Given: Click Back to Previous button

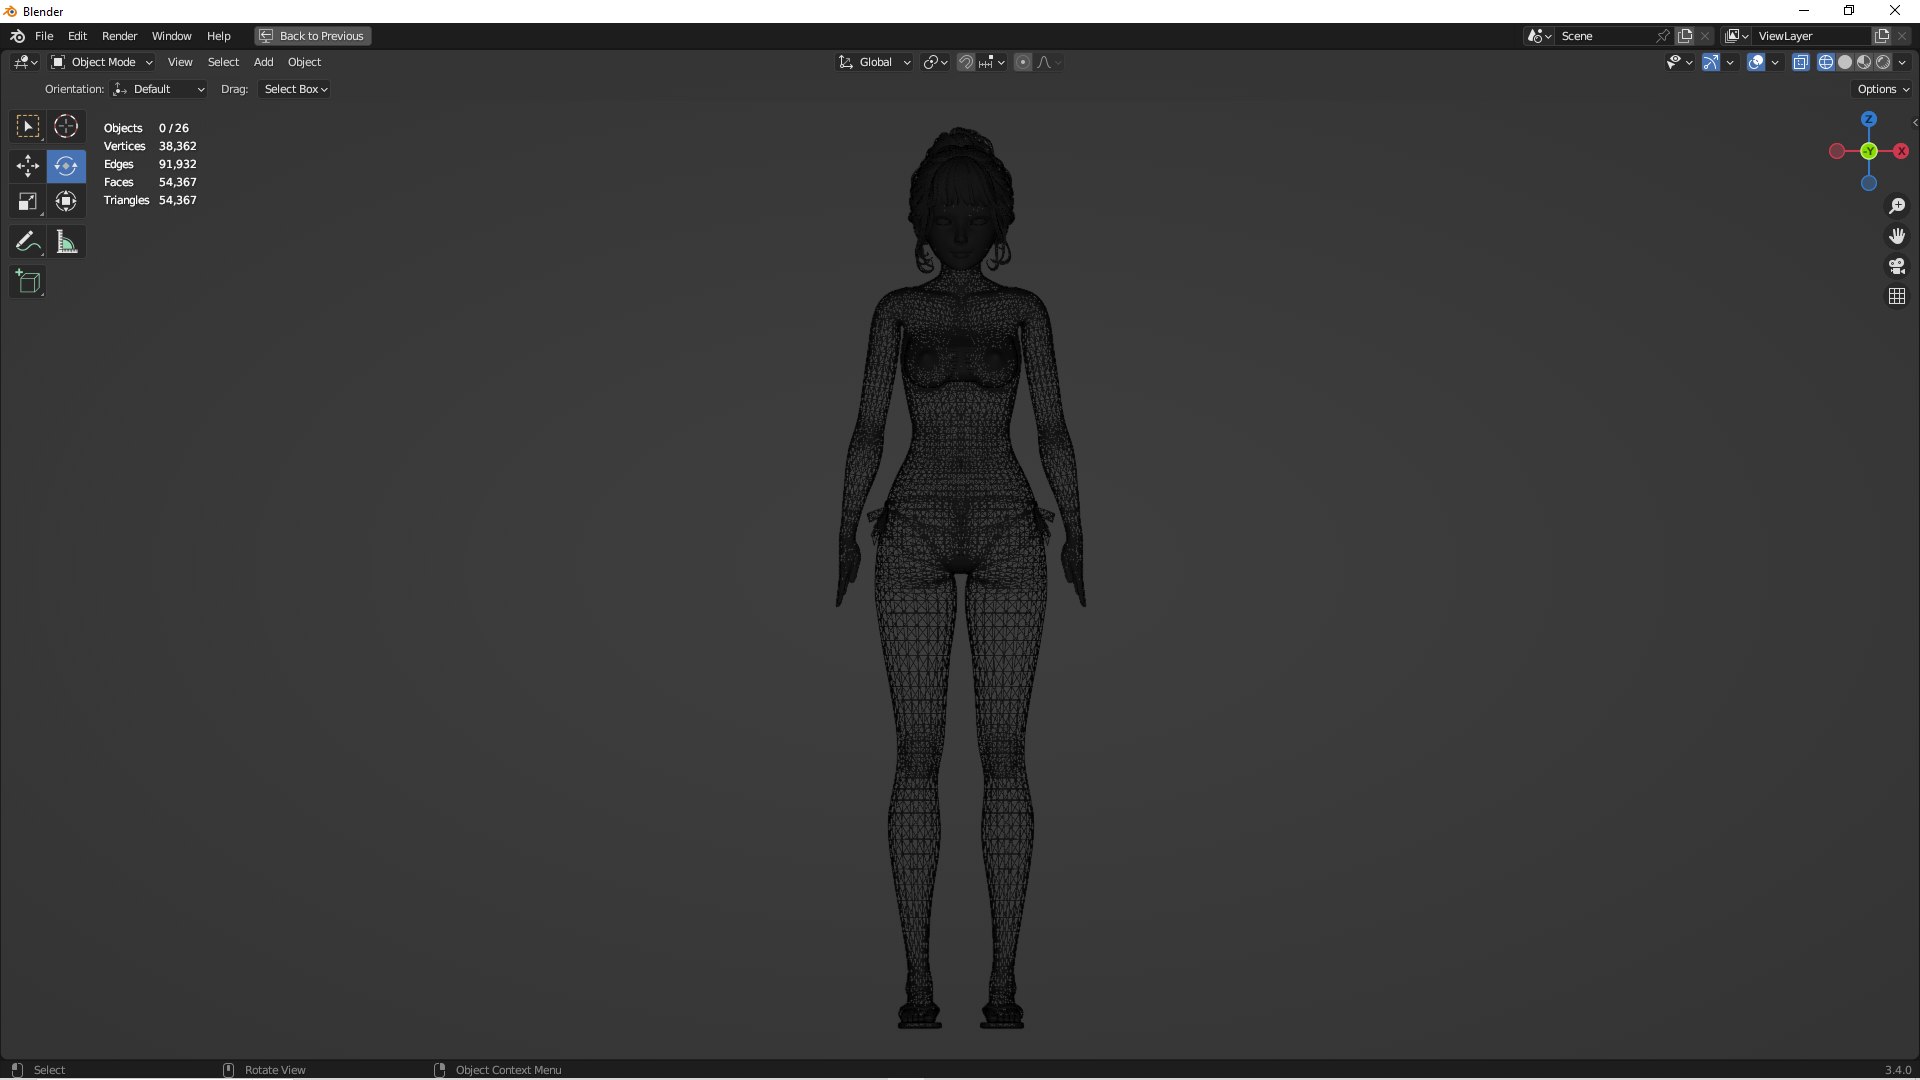Looking at the screenshot, I should click(313, 36).
